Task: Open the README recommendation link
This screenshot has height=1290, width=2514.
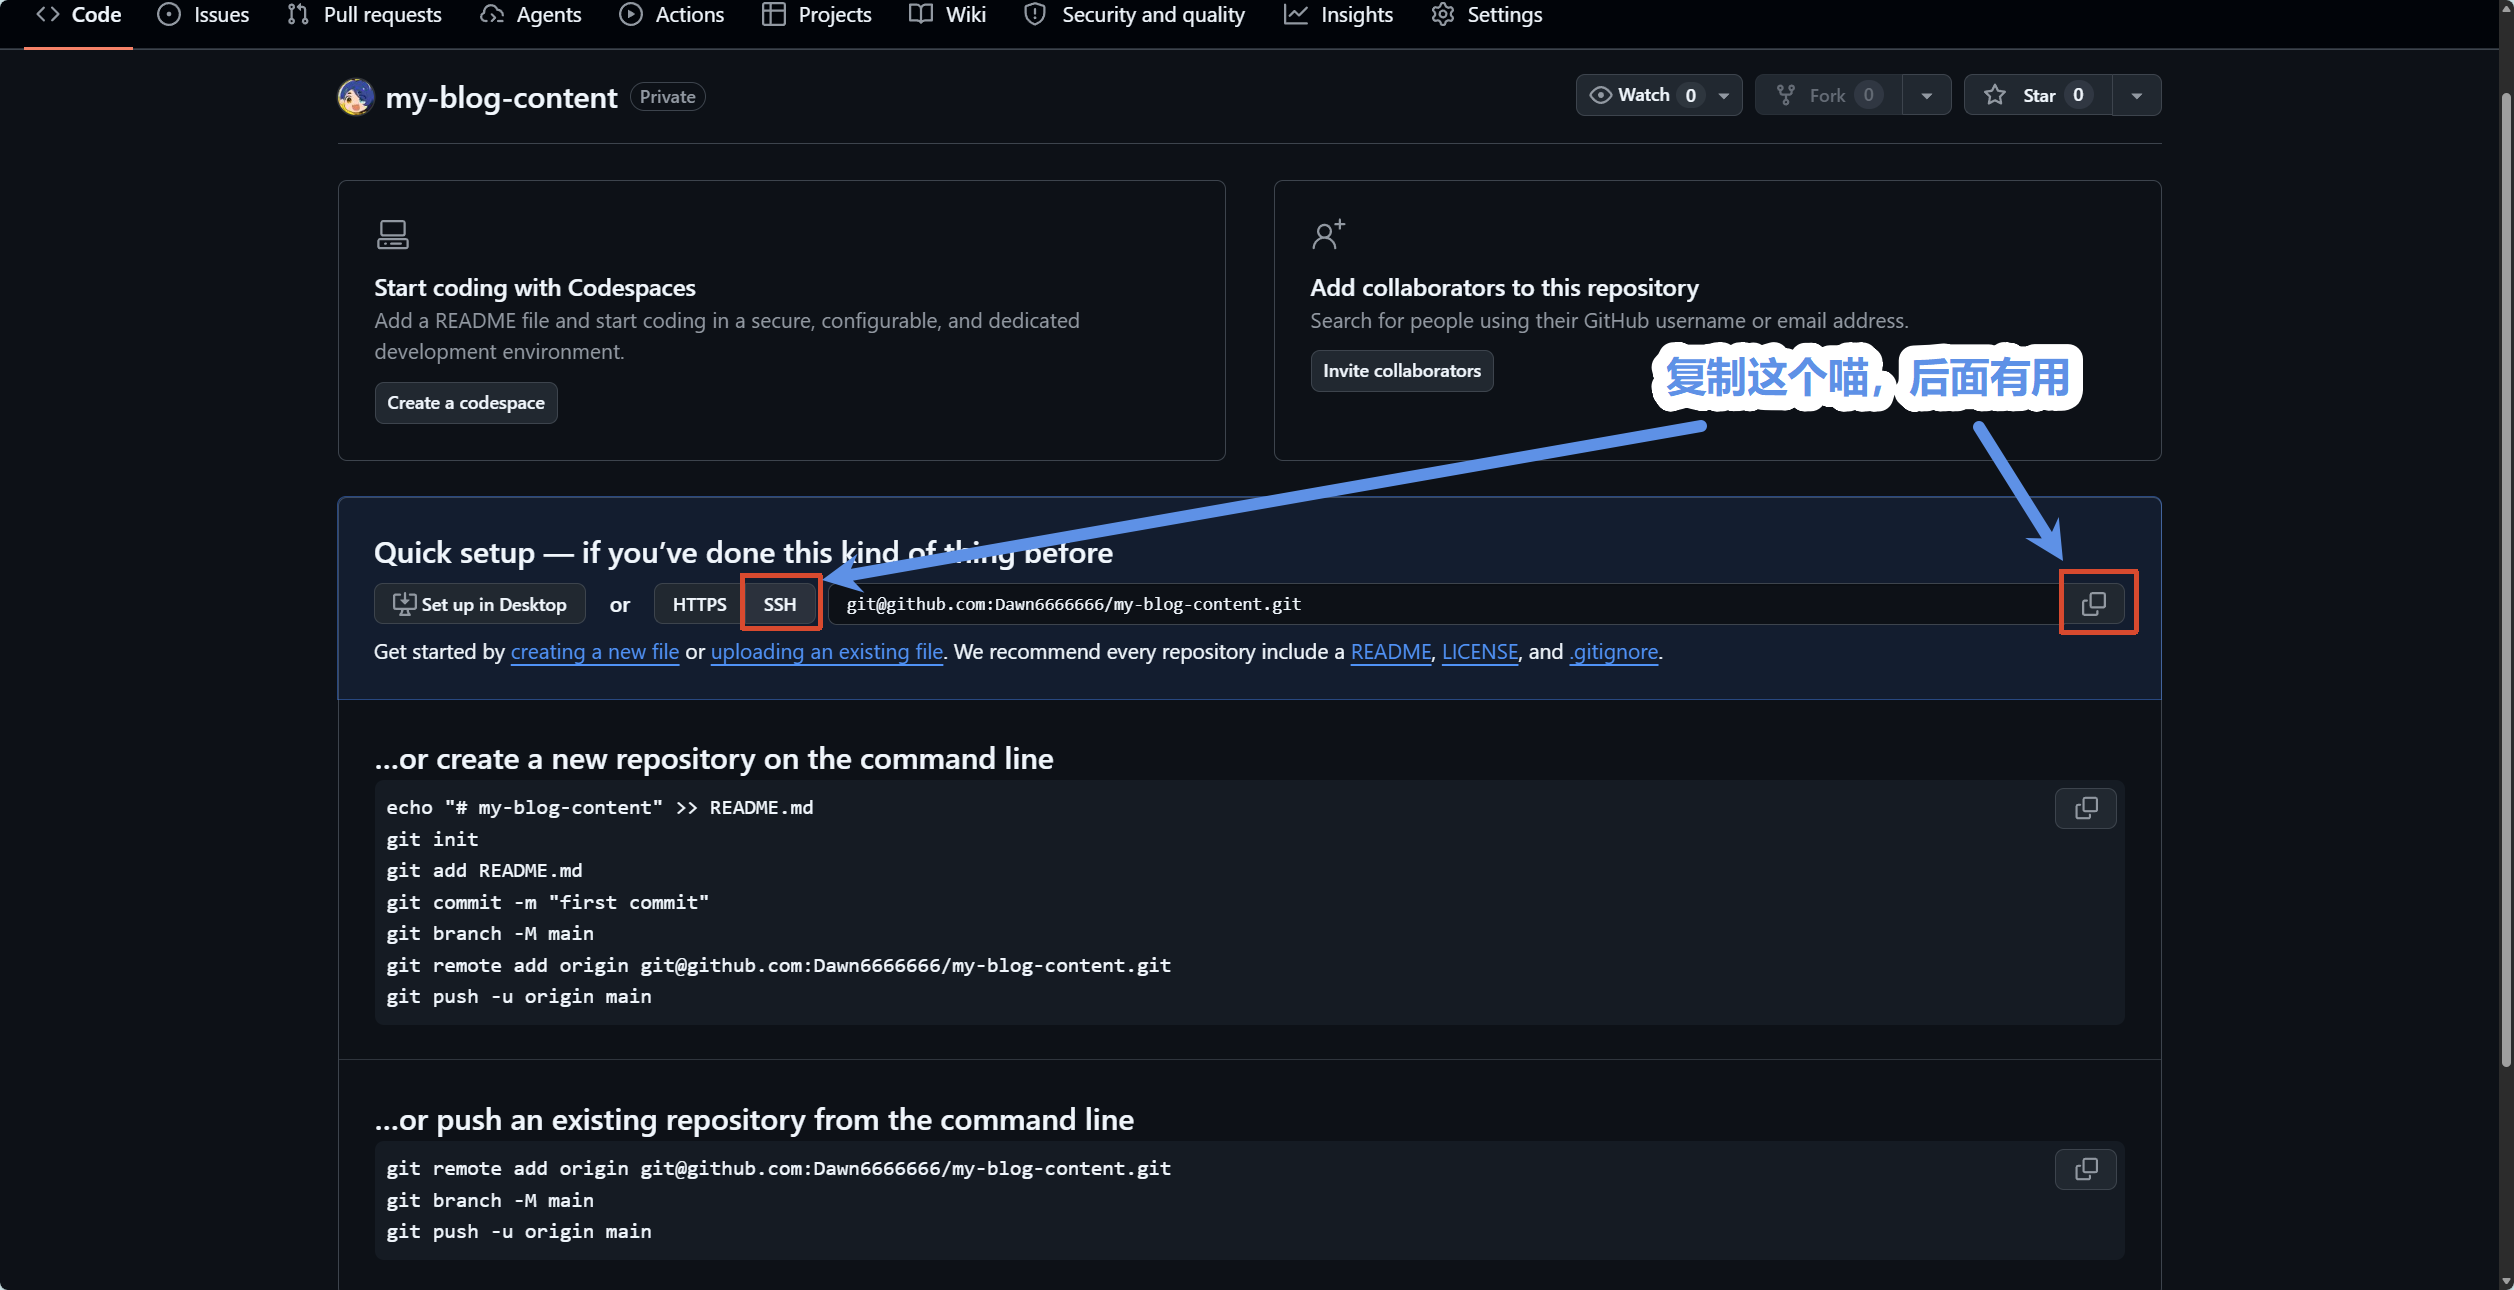Action: 1391,652
